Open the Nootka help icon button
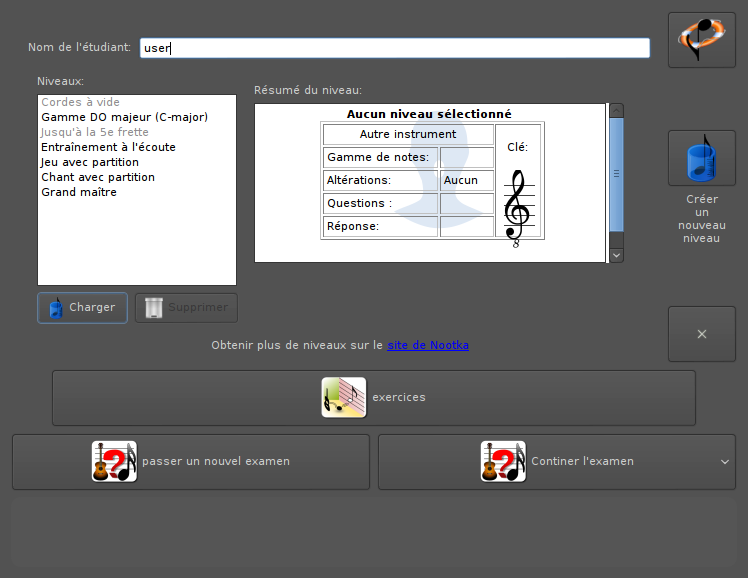Image resolution: width=748 pixels, height=578 pixels. [x=702, y=40]
